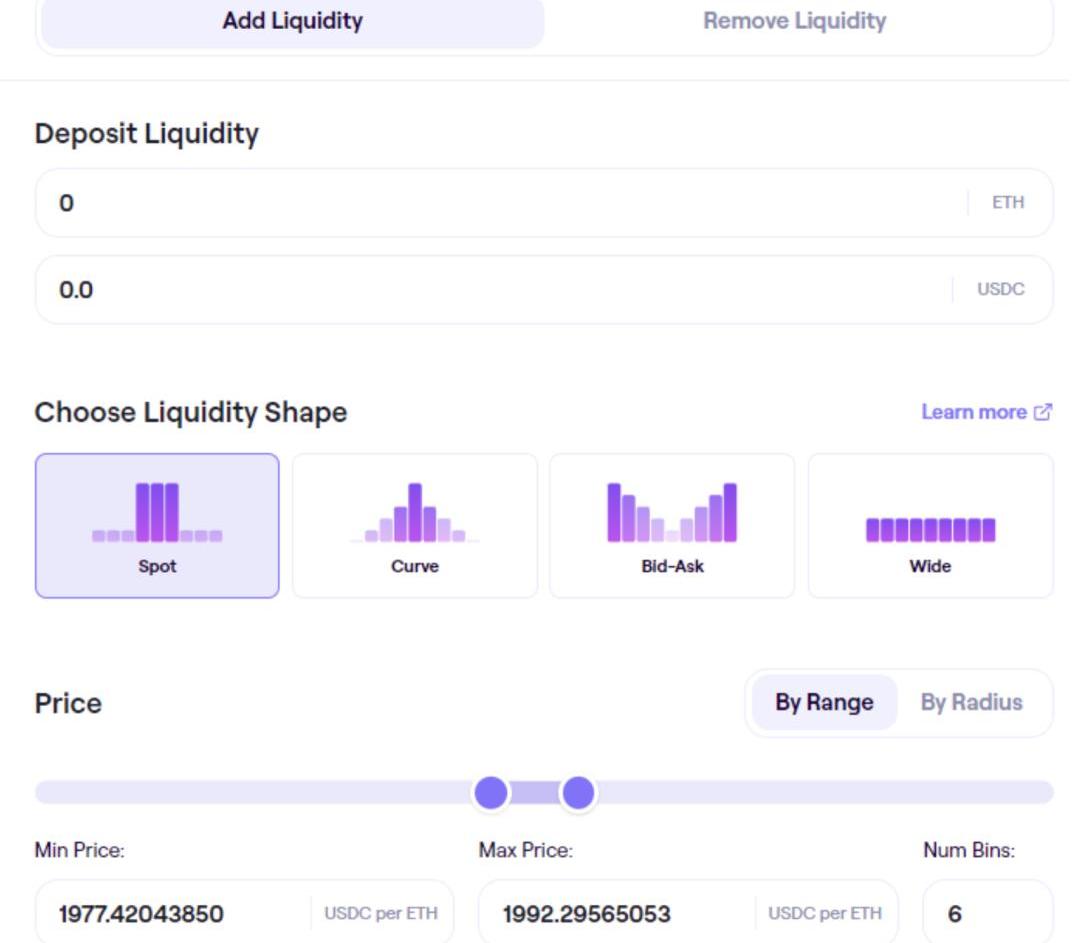Select the Spot liquidity shape chart
Viewport: 1080px width, 943px height.
point(157,525)
